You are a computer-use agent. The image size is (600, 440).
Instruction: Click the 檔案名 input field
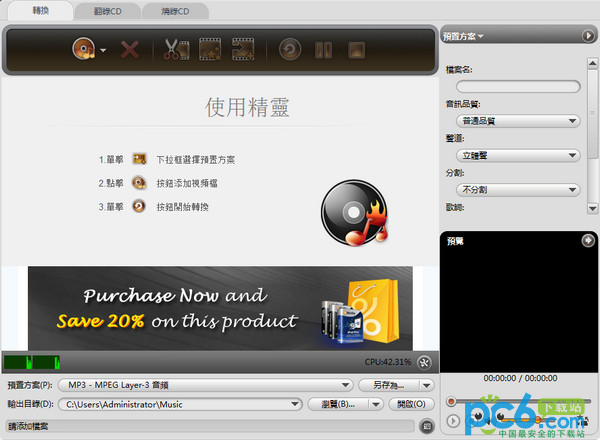(518, 86)
